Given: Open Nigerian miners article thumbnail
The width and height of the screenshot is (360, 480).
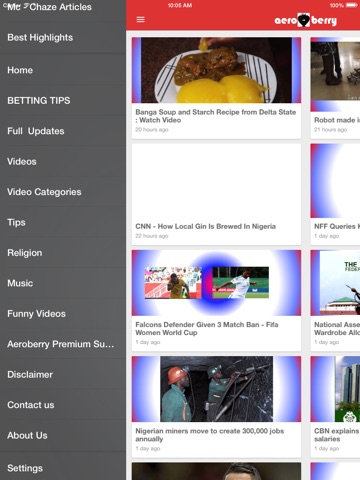Looking at the screenshot, I should click(x=216, y=389).
